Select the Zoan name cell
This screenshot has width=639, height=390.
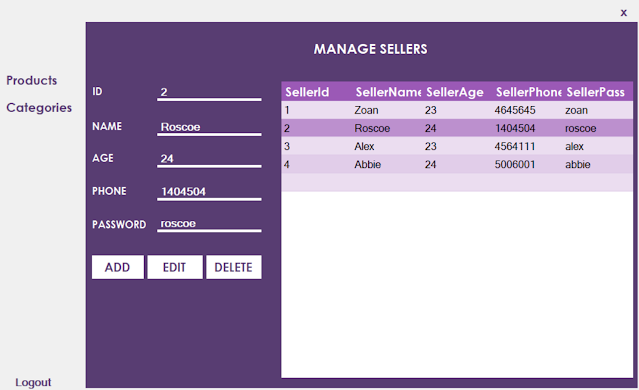coord(387,110)
